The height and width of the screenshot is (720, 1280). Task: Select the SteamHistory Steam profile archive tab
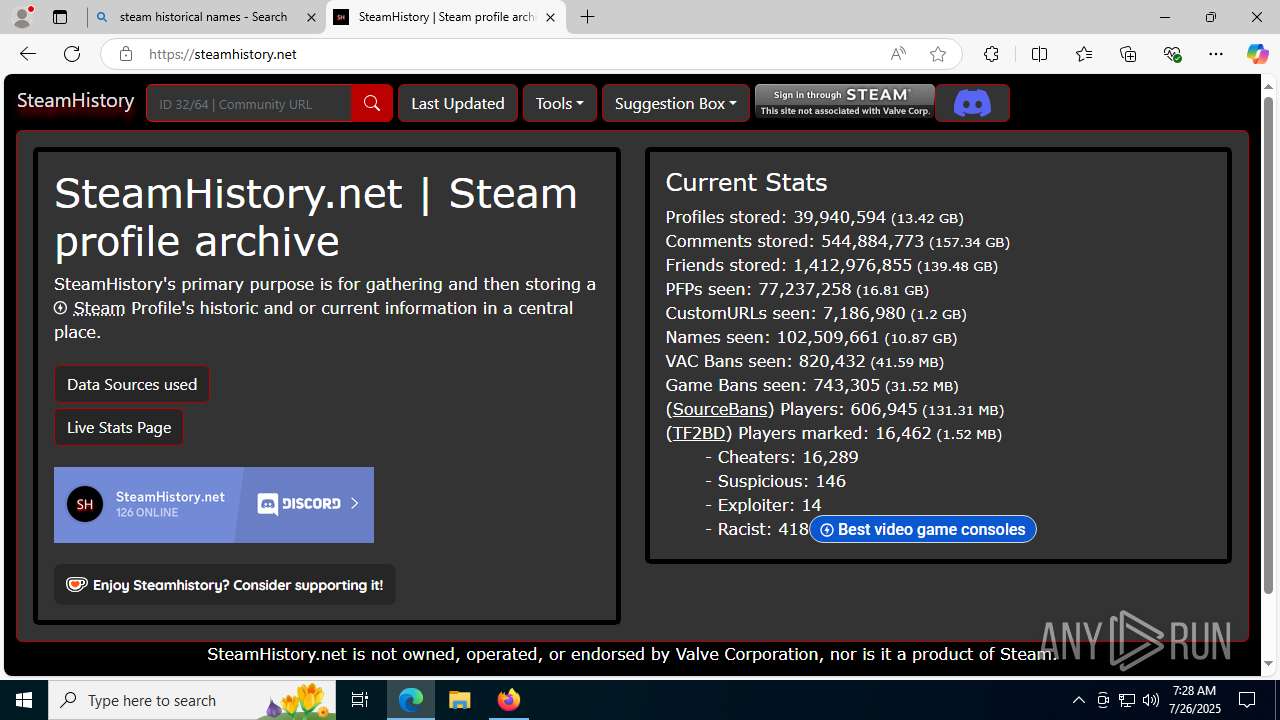tap(446, 17)
